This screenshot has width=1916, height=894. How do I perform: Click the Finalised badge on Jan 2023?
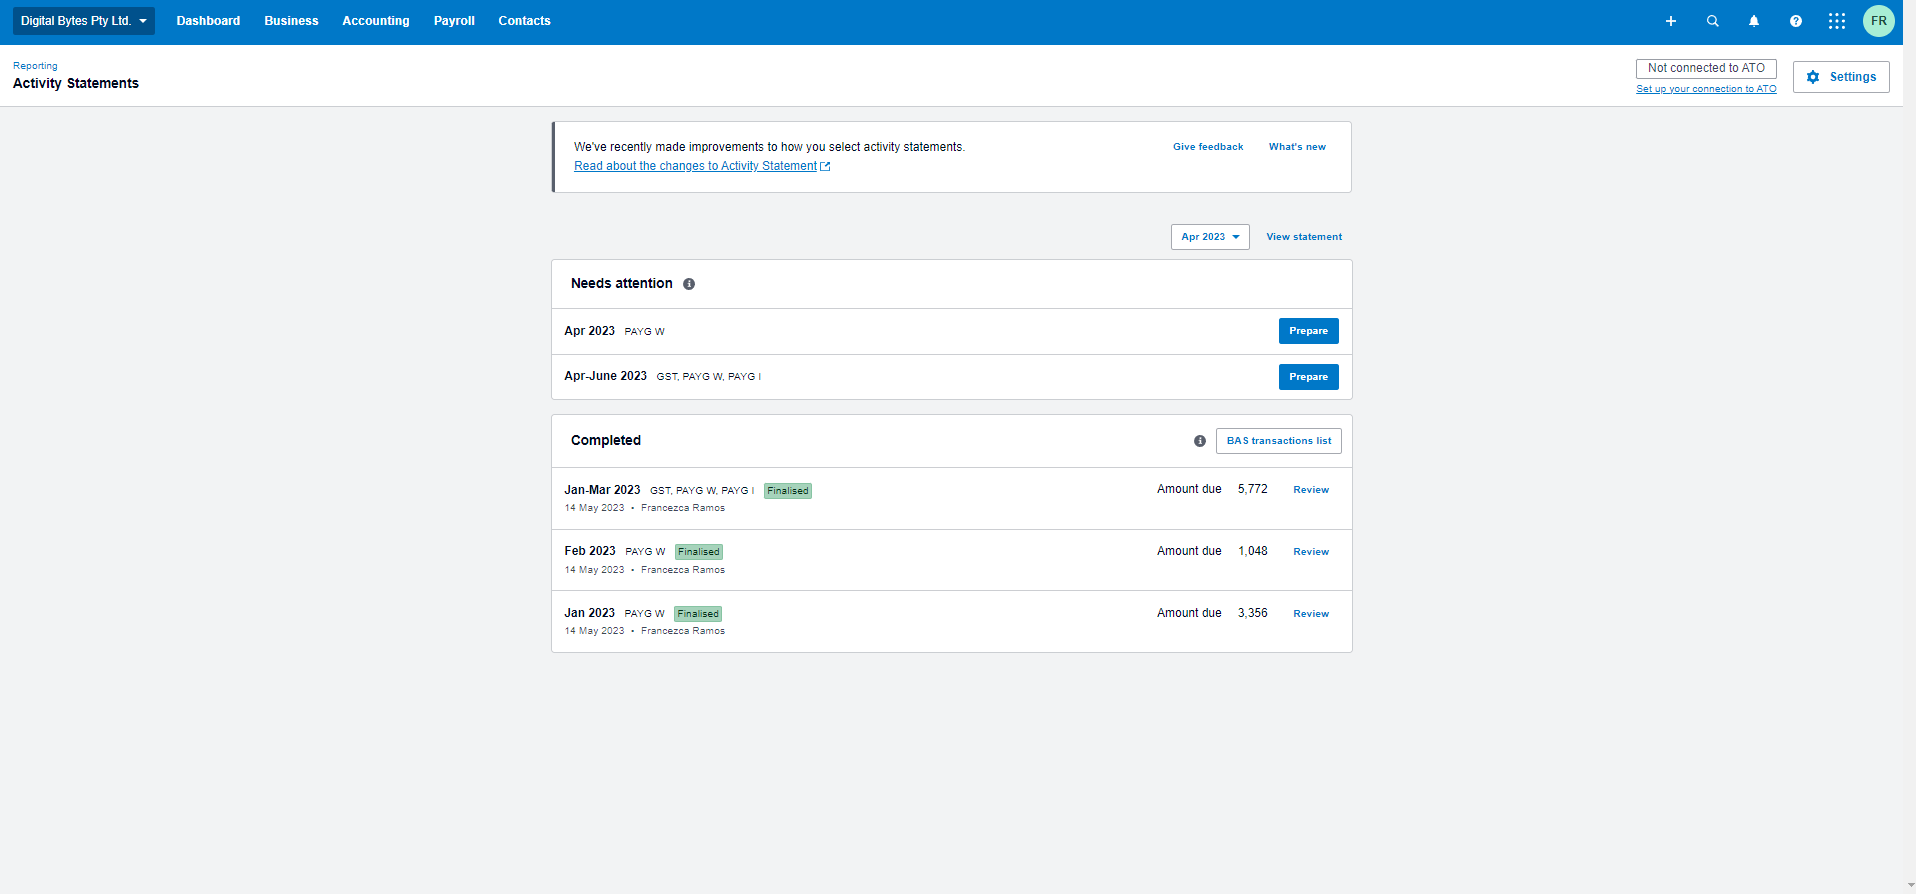(698, 614)
